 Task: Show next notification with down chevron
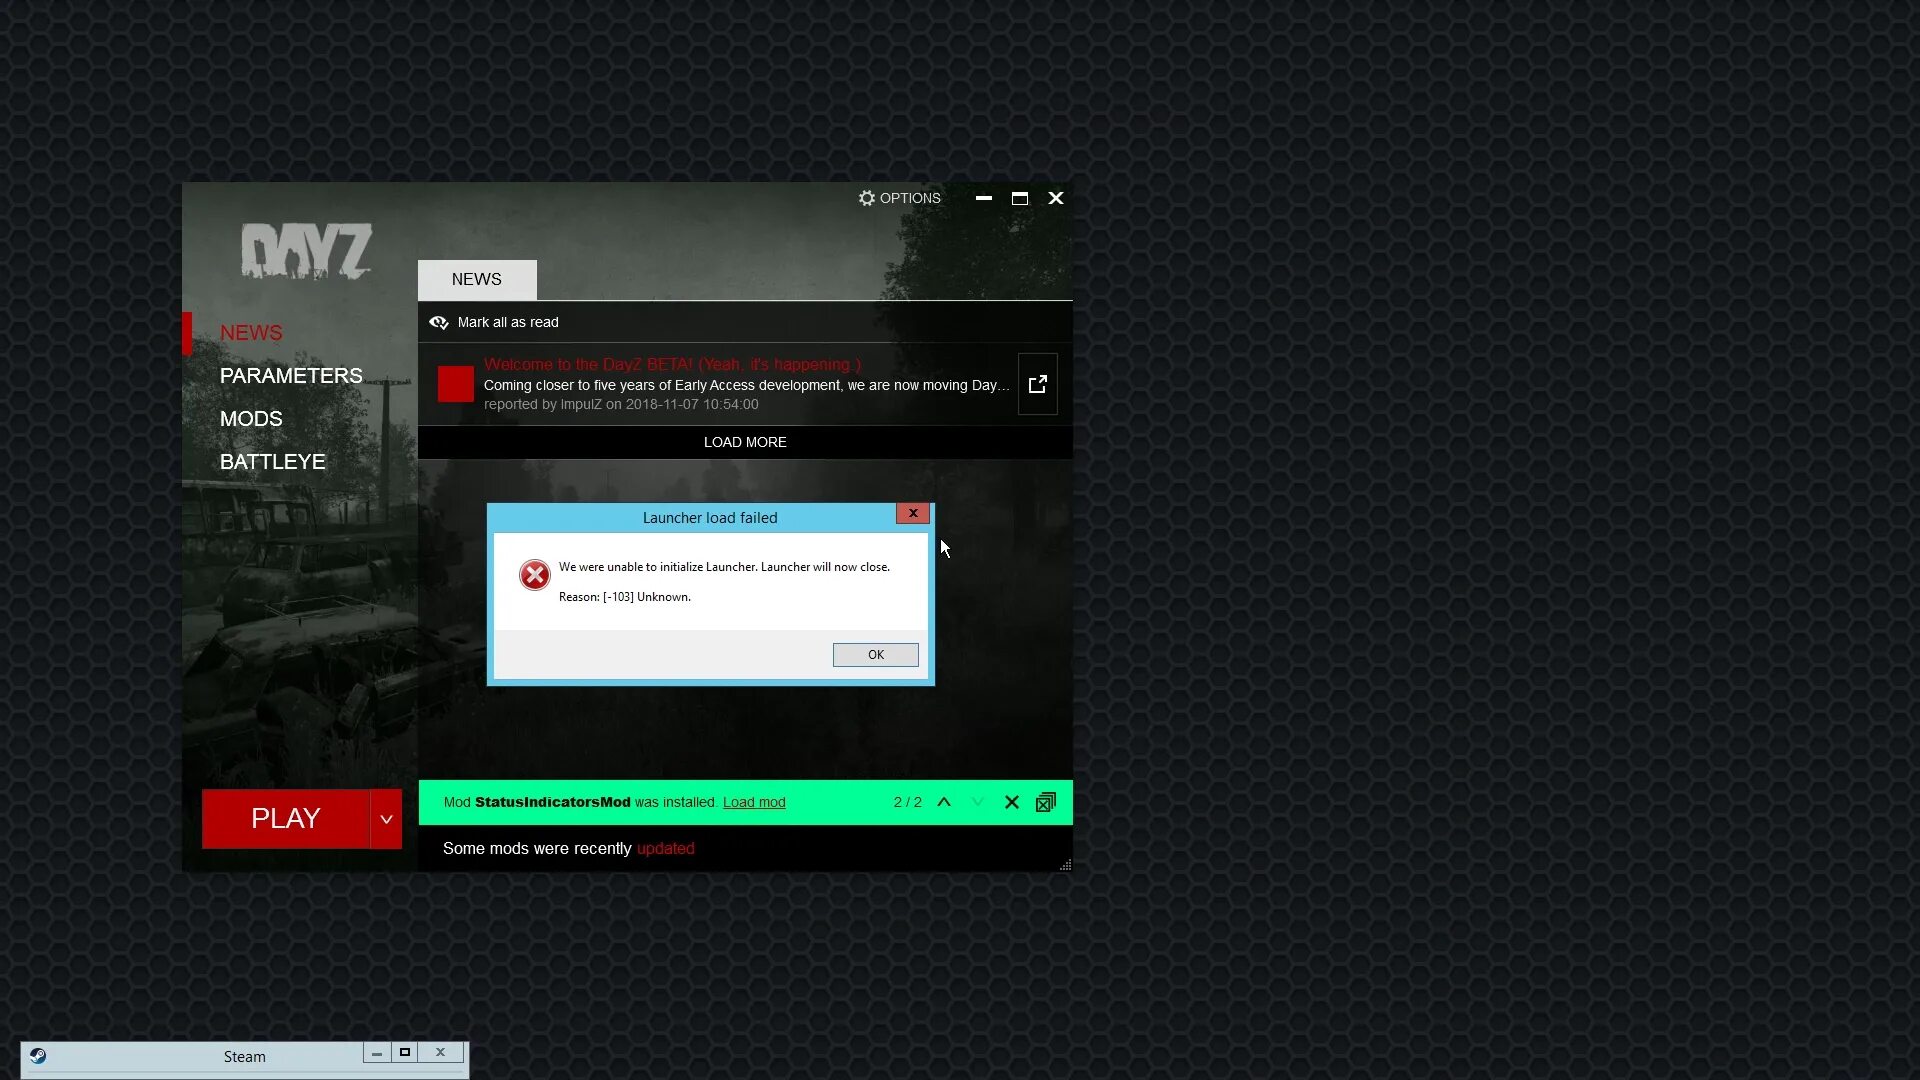pyautogui.click(x=978, y=803)
